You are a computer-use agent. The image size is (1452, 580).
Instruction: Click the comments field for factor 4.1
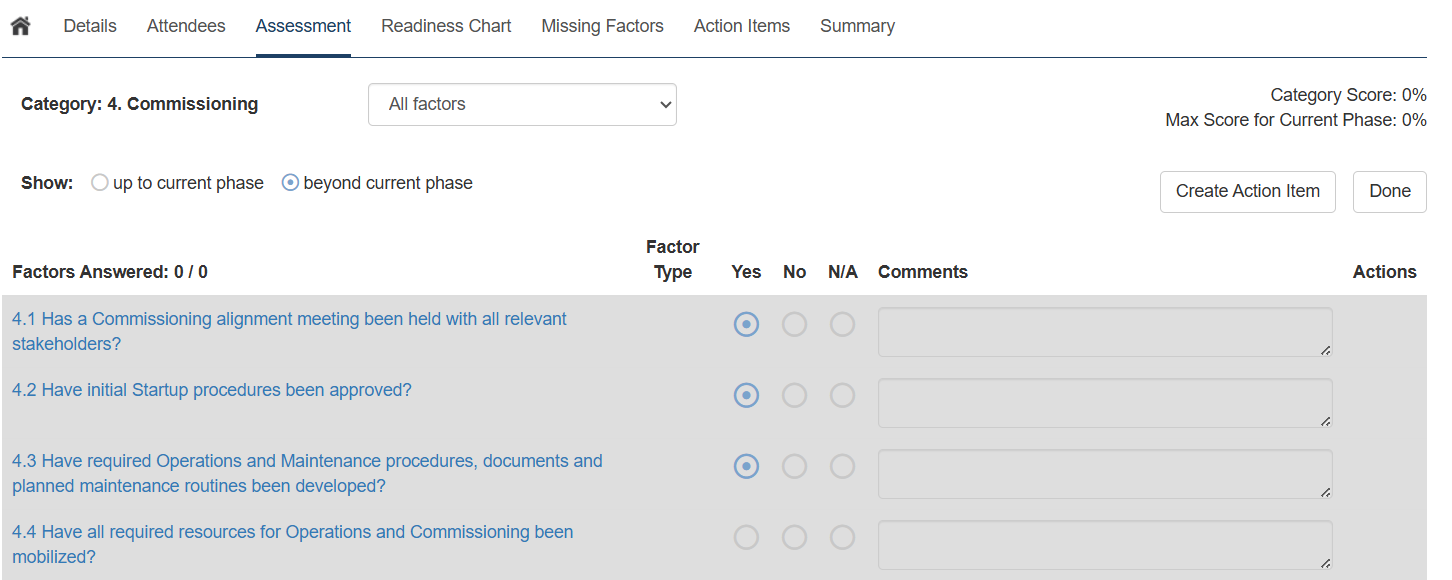tap(1104, 332)
